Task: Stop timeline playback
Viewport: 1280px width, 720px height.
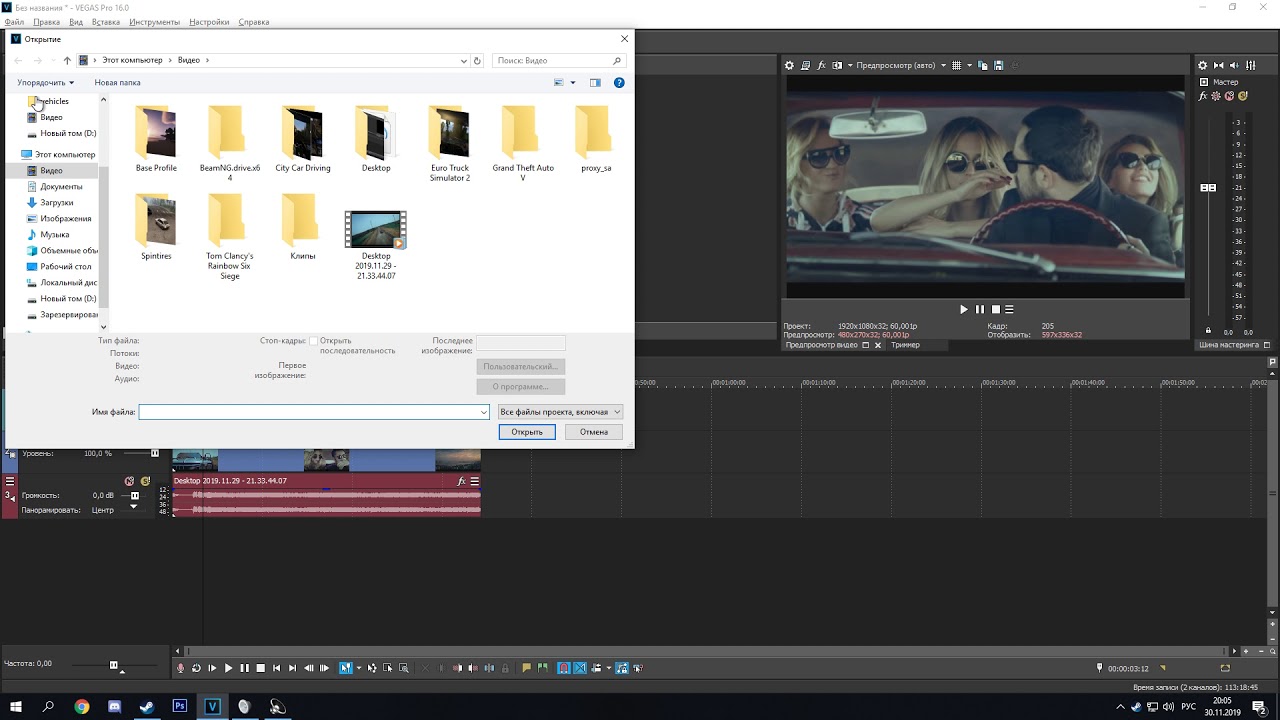Action: [x=260, y=668]
